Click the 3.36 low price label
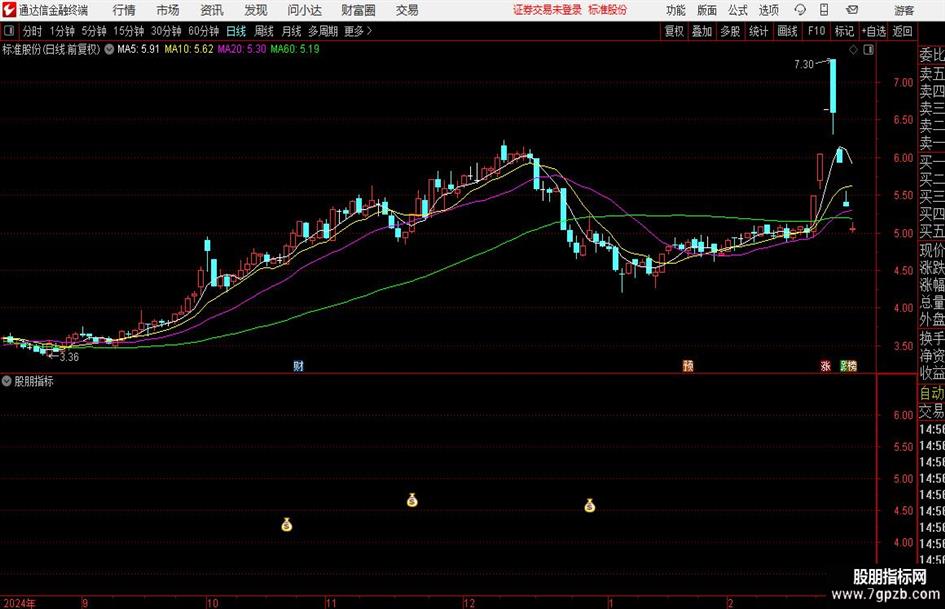This screenshot has height=609, width=945. pos(69,357)
